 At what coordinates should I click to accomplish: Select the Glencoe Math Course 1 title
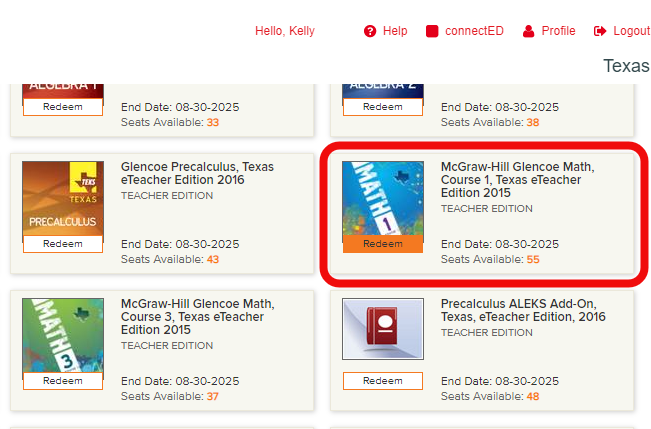click(518, 180)
